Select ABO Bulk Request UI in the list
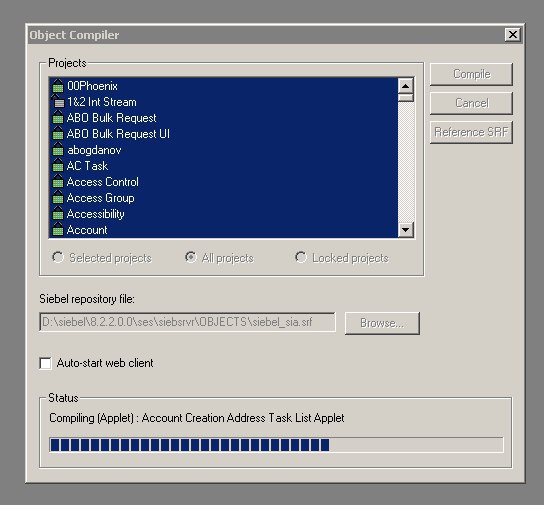The height and width of the screenshot is (505, 544). pyautogui.click(x=118, y=134)
